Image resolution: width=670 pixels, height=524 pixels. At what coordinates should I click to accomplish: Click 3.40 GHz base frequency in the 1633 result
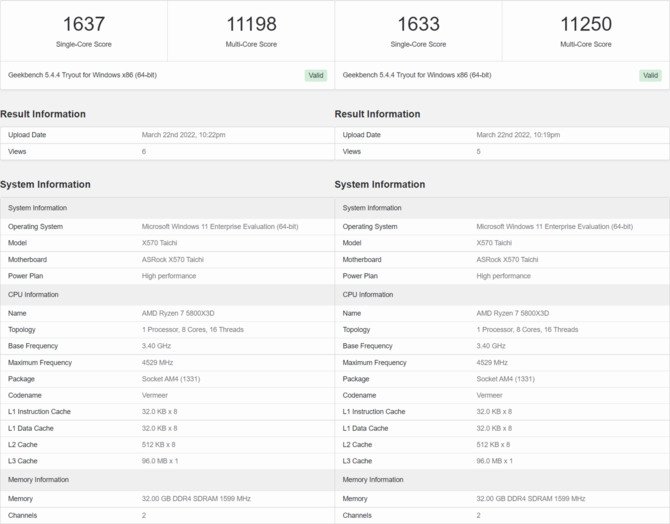[491, 346]
